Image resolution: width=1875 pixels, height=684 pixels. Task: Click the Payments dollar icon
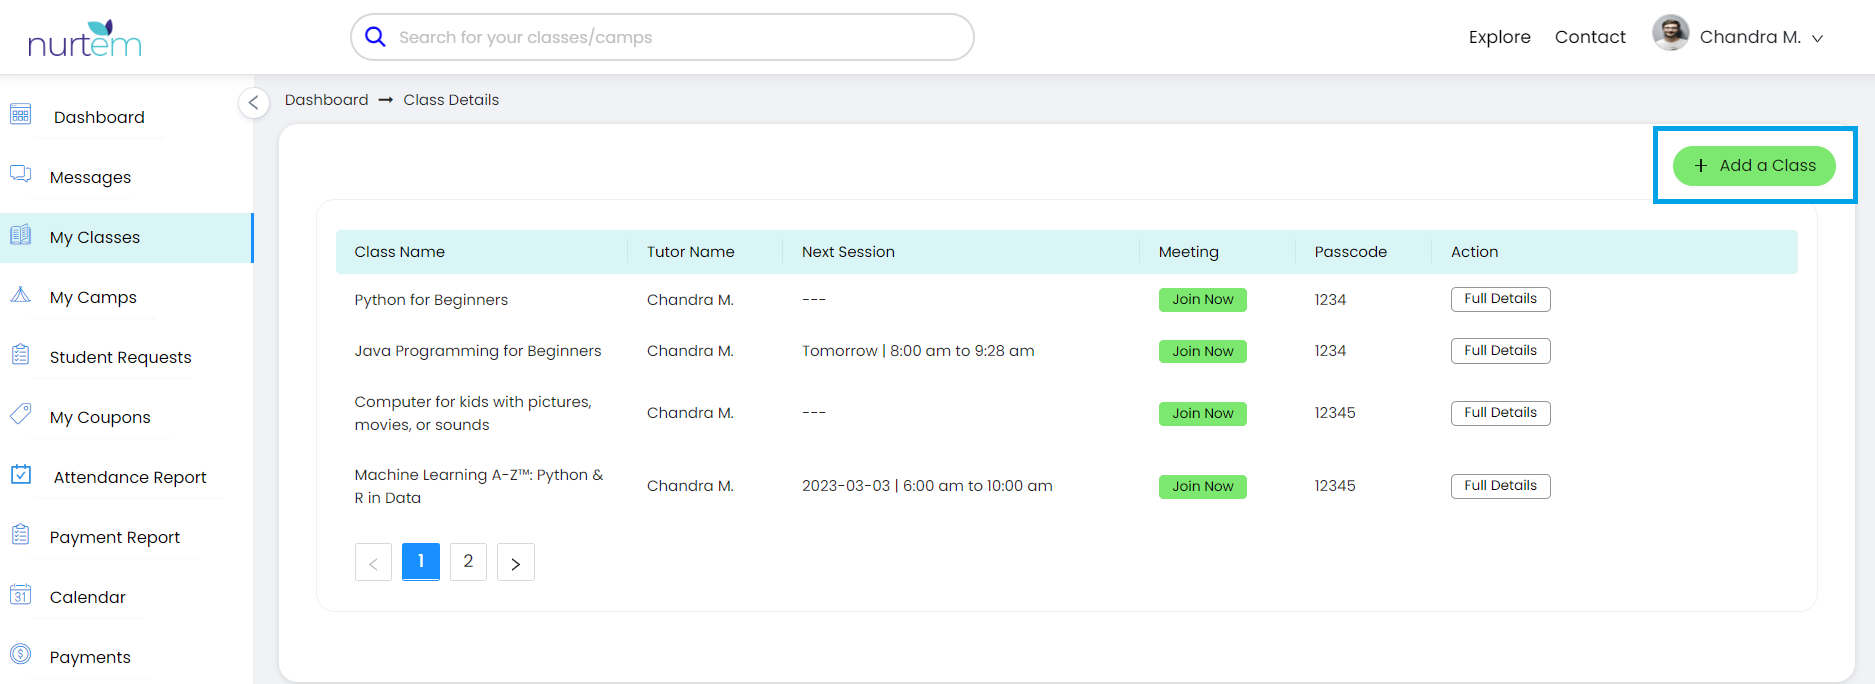pyautogui.click(x=21, y=654)
